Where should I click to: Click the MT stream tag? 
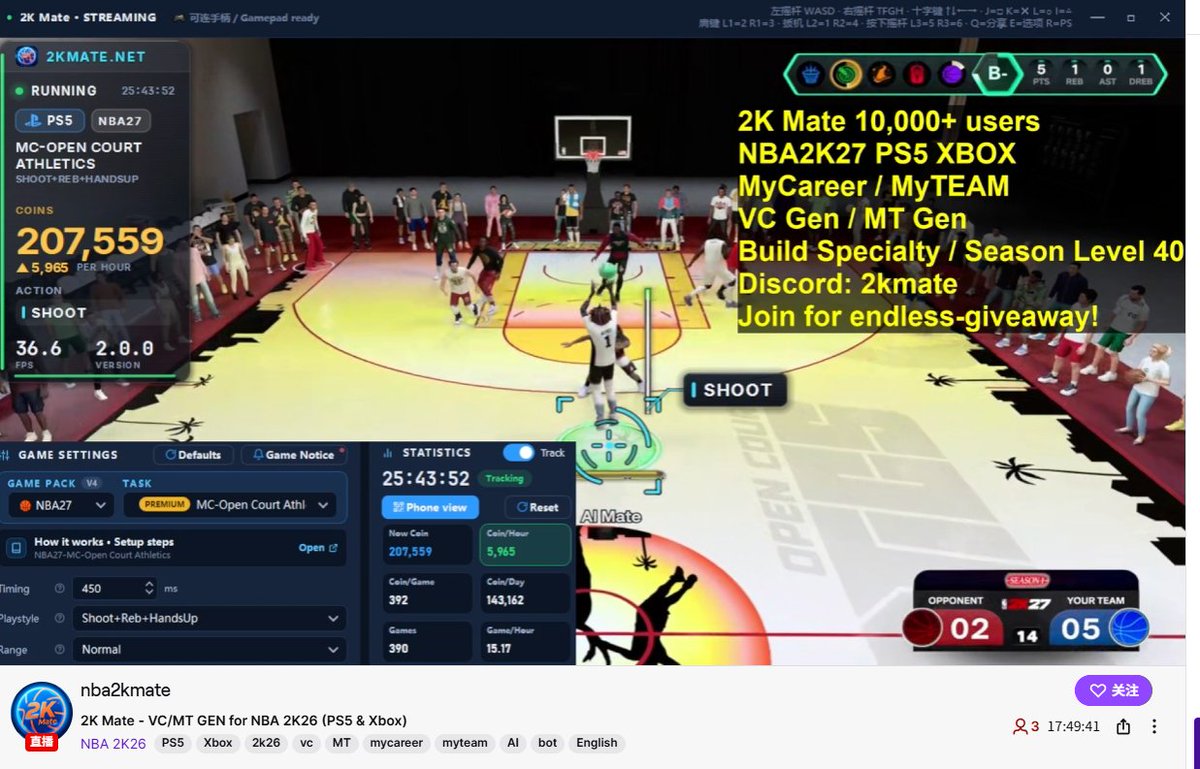click(342, 743)
